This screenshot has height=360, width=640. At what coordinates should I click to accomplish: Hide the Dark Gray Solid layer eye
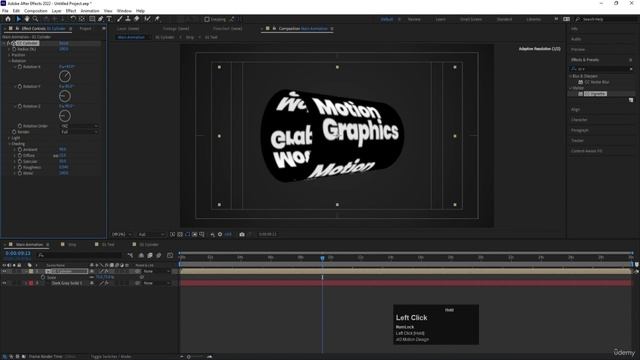tap(4, 283)
